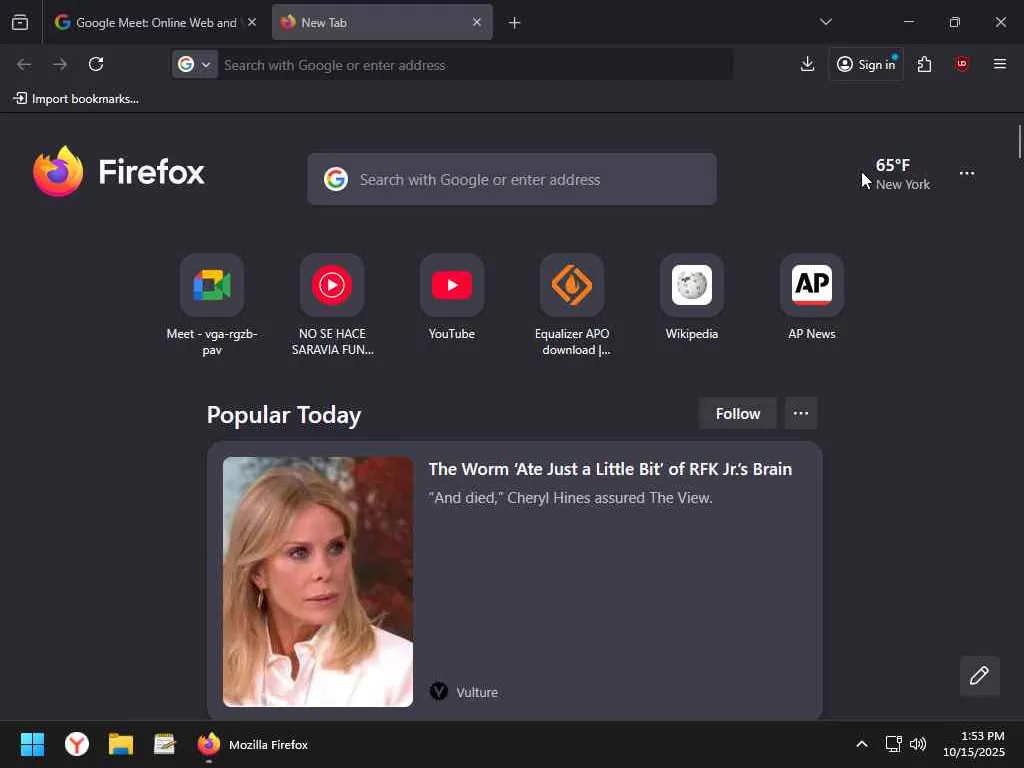Open the YouTube shortcut tile
This screenshot has width=1024, height=768.
point(452,298)
